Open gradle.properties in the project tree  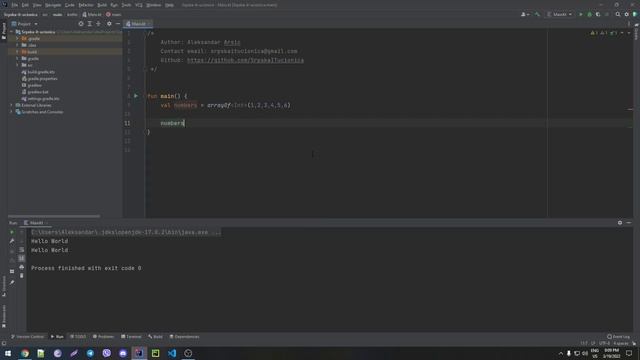pyautogui.click(x=42, y=78)
